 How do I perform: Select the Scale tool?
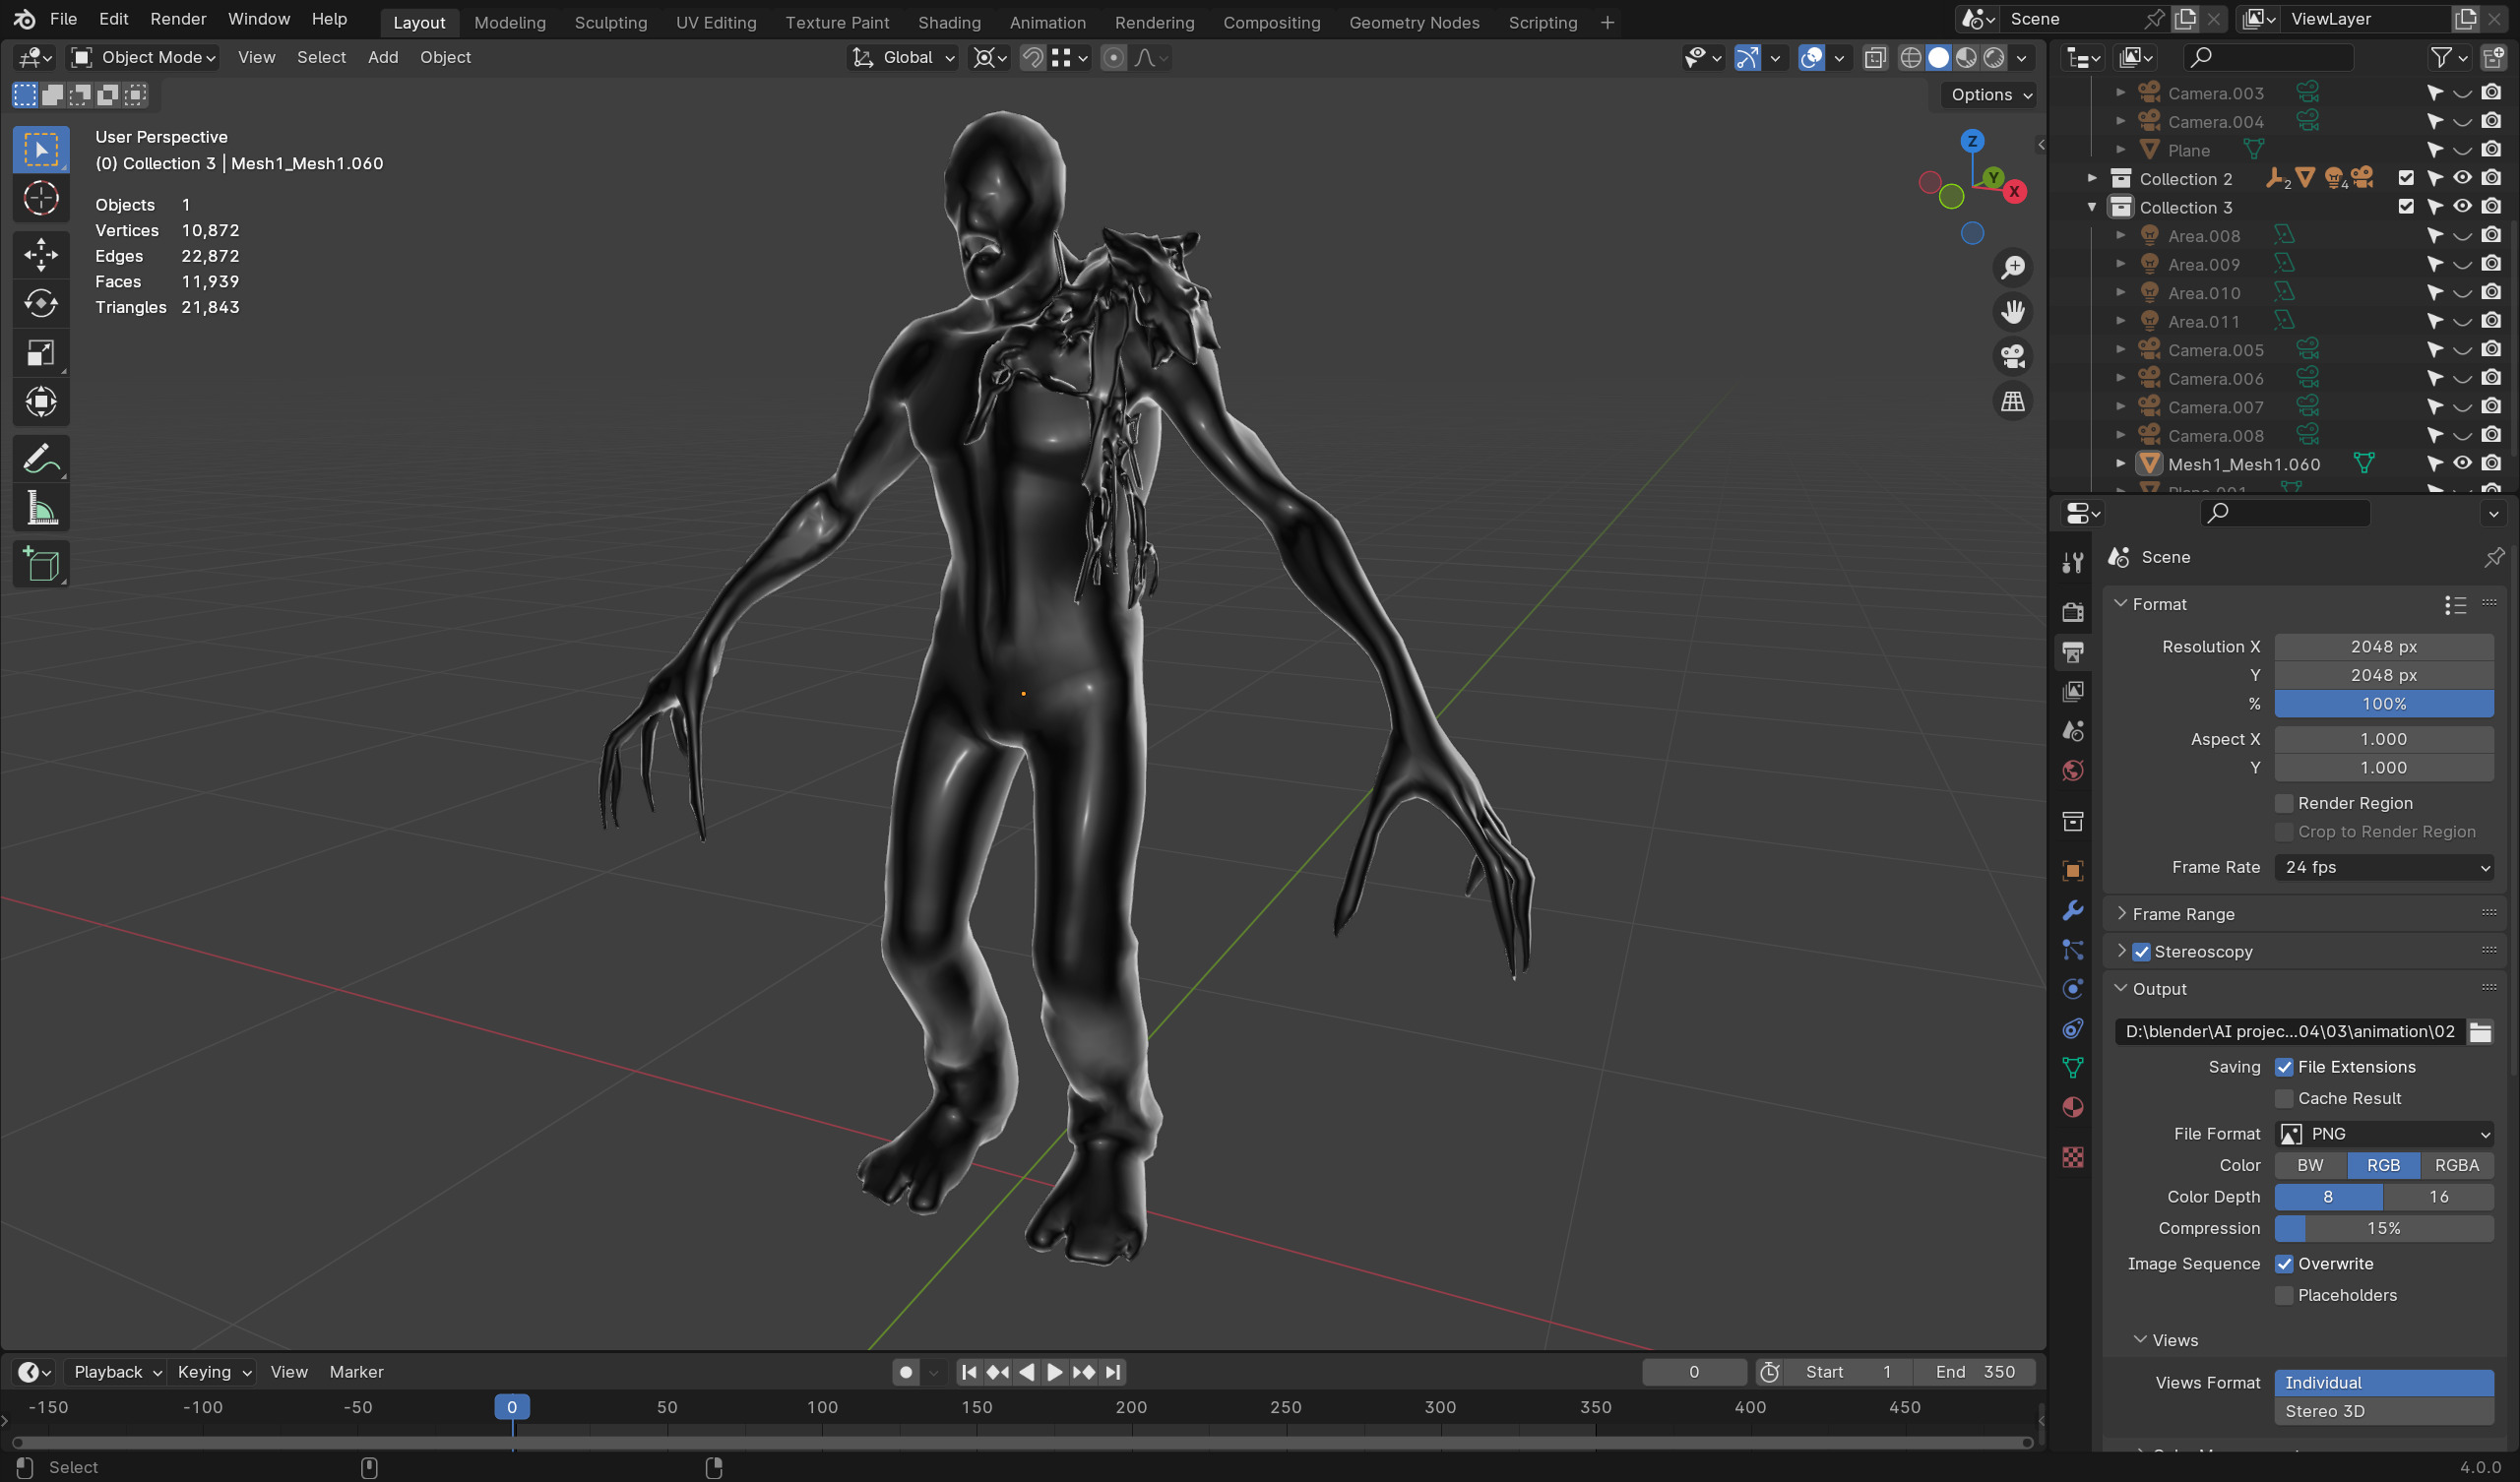[x=41, y=353]
